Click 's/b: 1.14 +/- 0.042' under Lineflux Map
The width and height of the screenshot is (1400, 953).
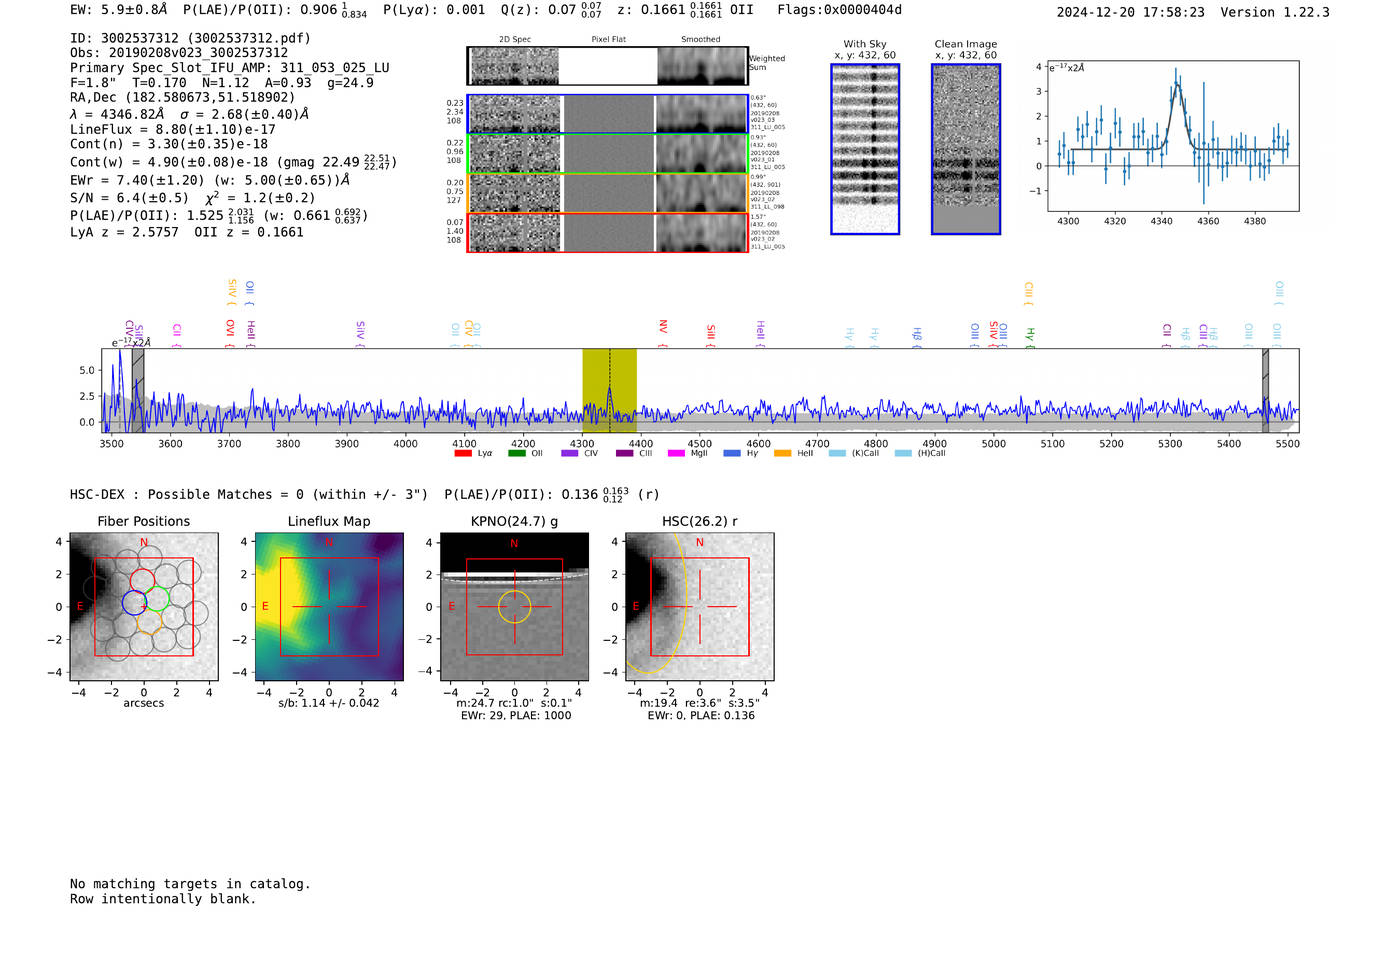[329, 703]
